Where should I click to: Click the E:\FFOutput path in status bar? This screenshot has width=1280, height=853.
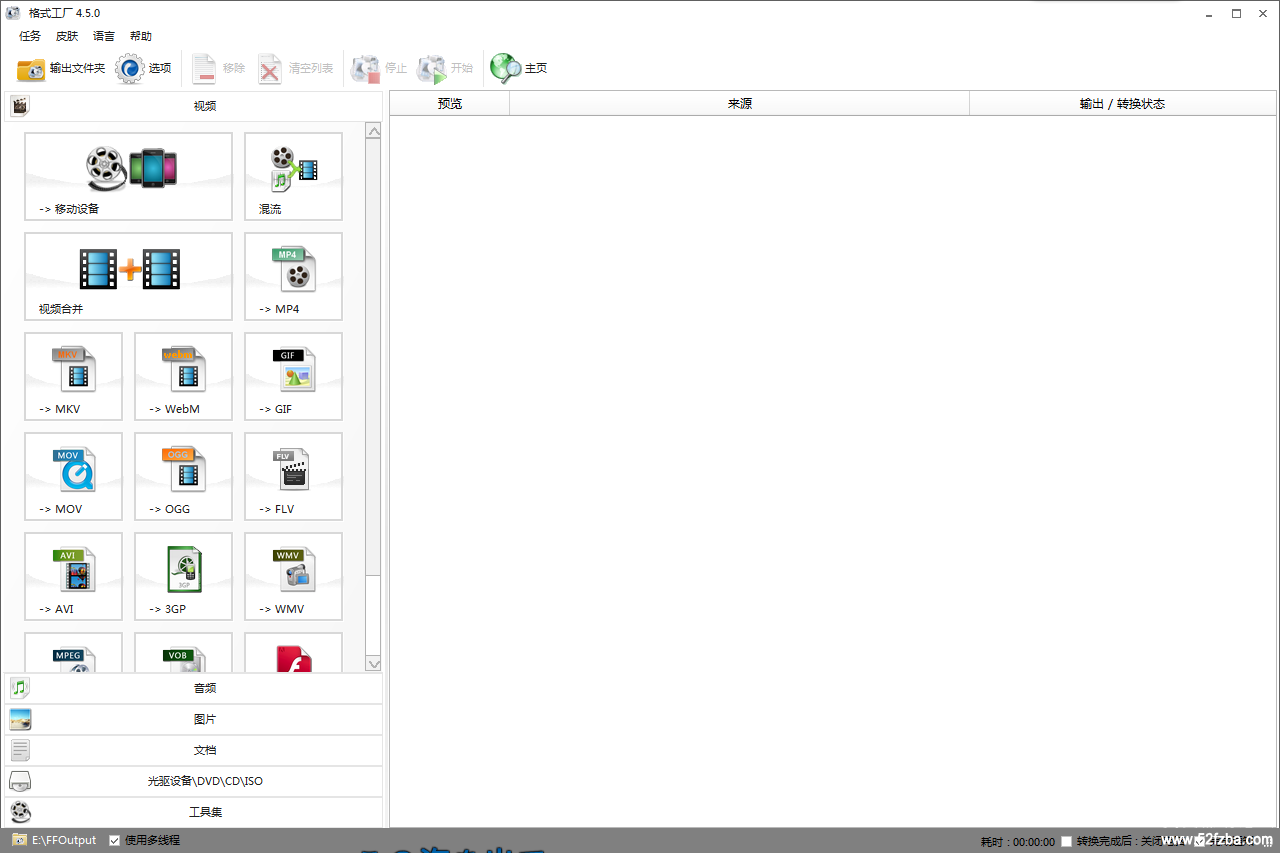coord(64,840)
